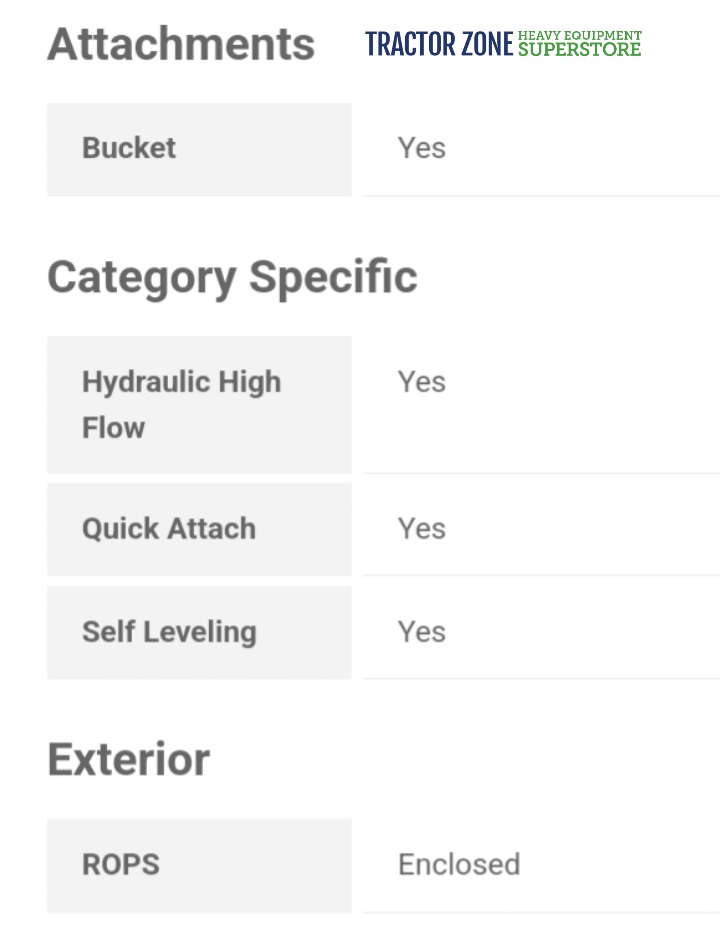Click the Self Leveling Yes value
Viewport: 720px width, 950px height.
pyautogui.click(x=422, y=632)
